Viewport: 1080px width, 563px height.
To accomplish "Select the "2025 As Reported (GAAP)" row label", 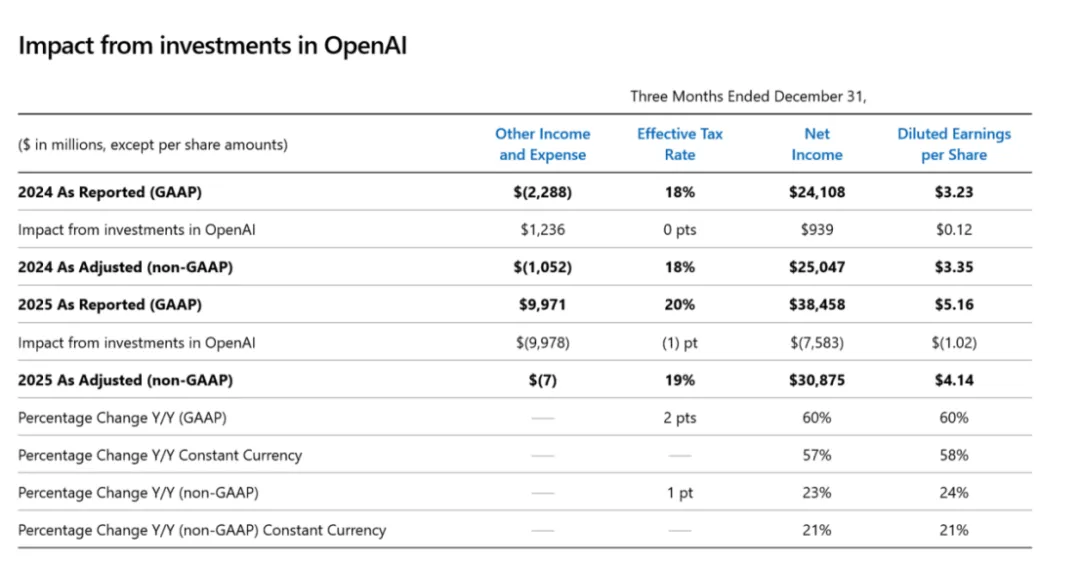I will point(117,305).
